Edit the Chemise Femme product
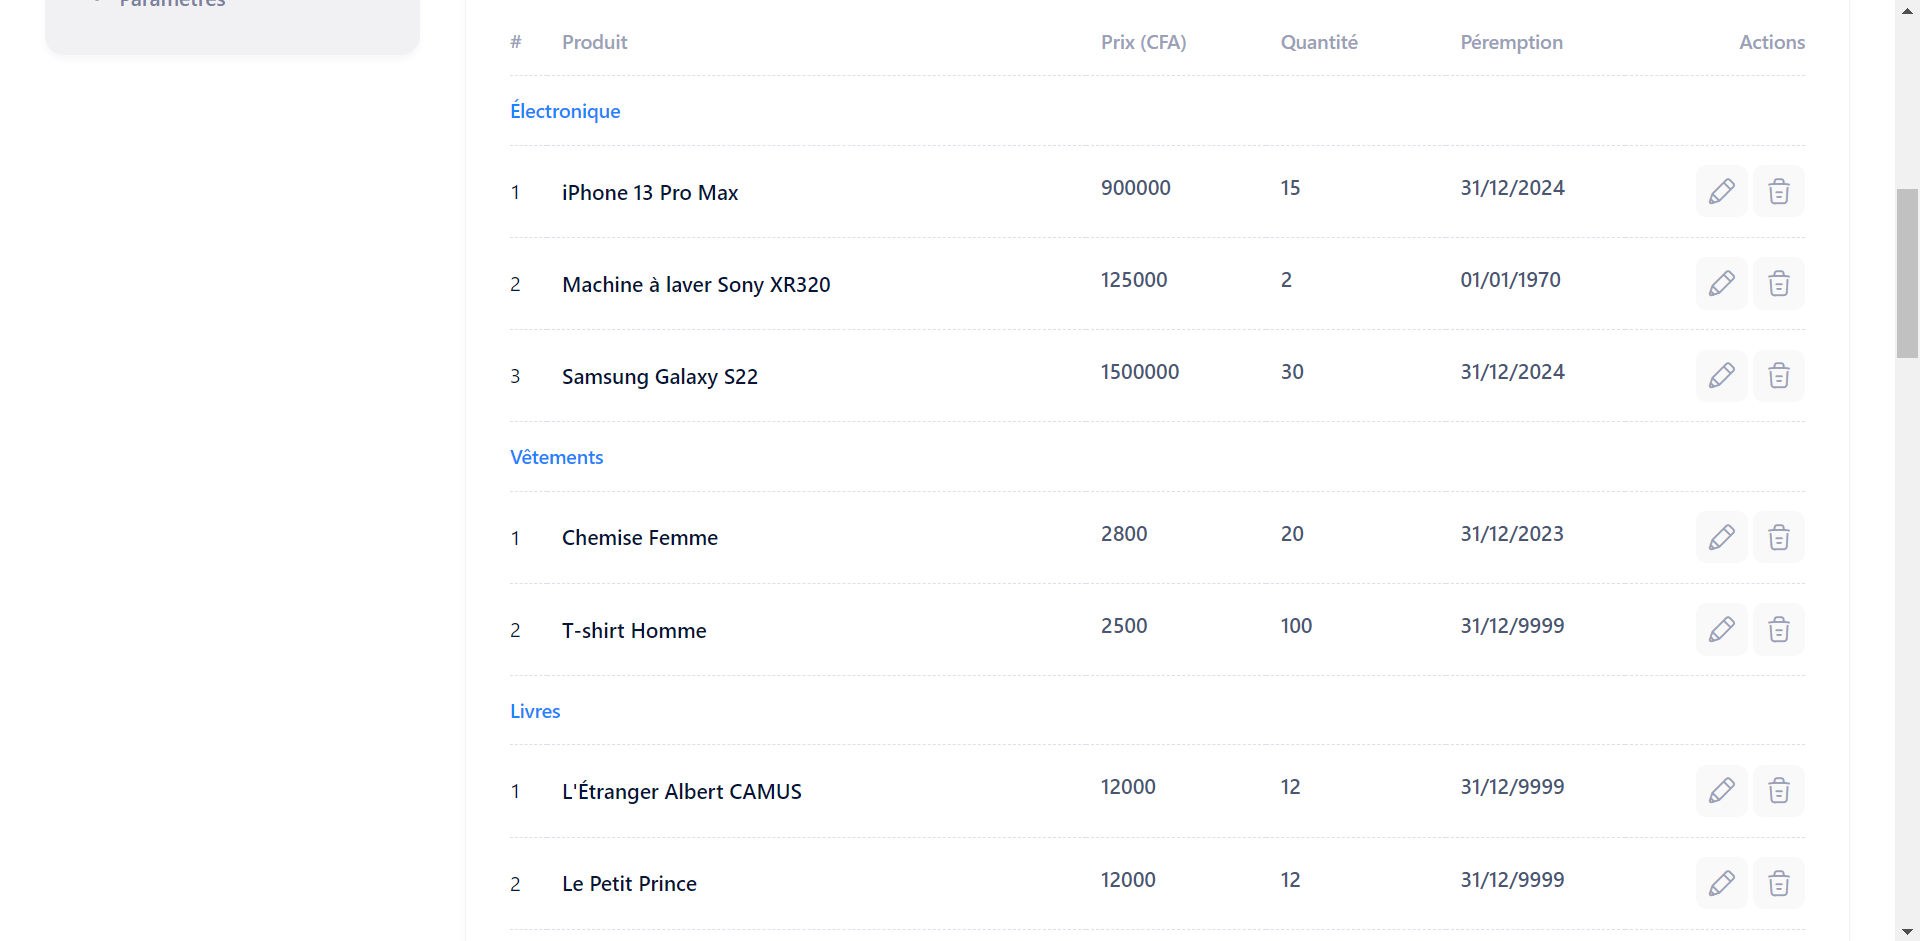This screenshot has height=941, width=1920. (x=1721, y=537)
